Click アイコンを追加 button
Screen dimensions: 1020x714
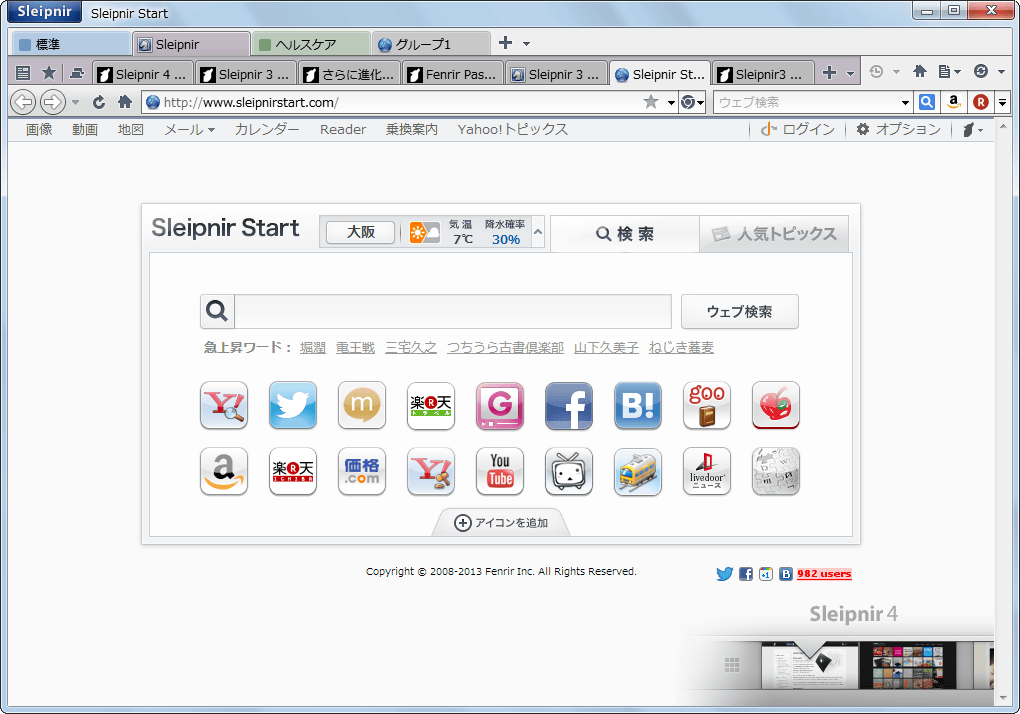501,523
